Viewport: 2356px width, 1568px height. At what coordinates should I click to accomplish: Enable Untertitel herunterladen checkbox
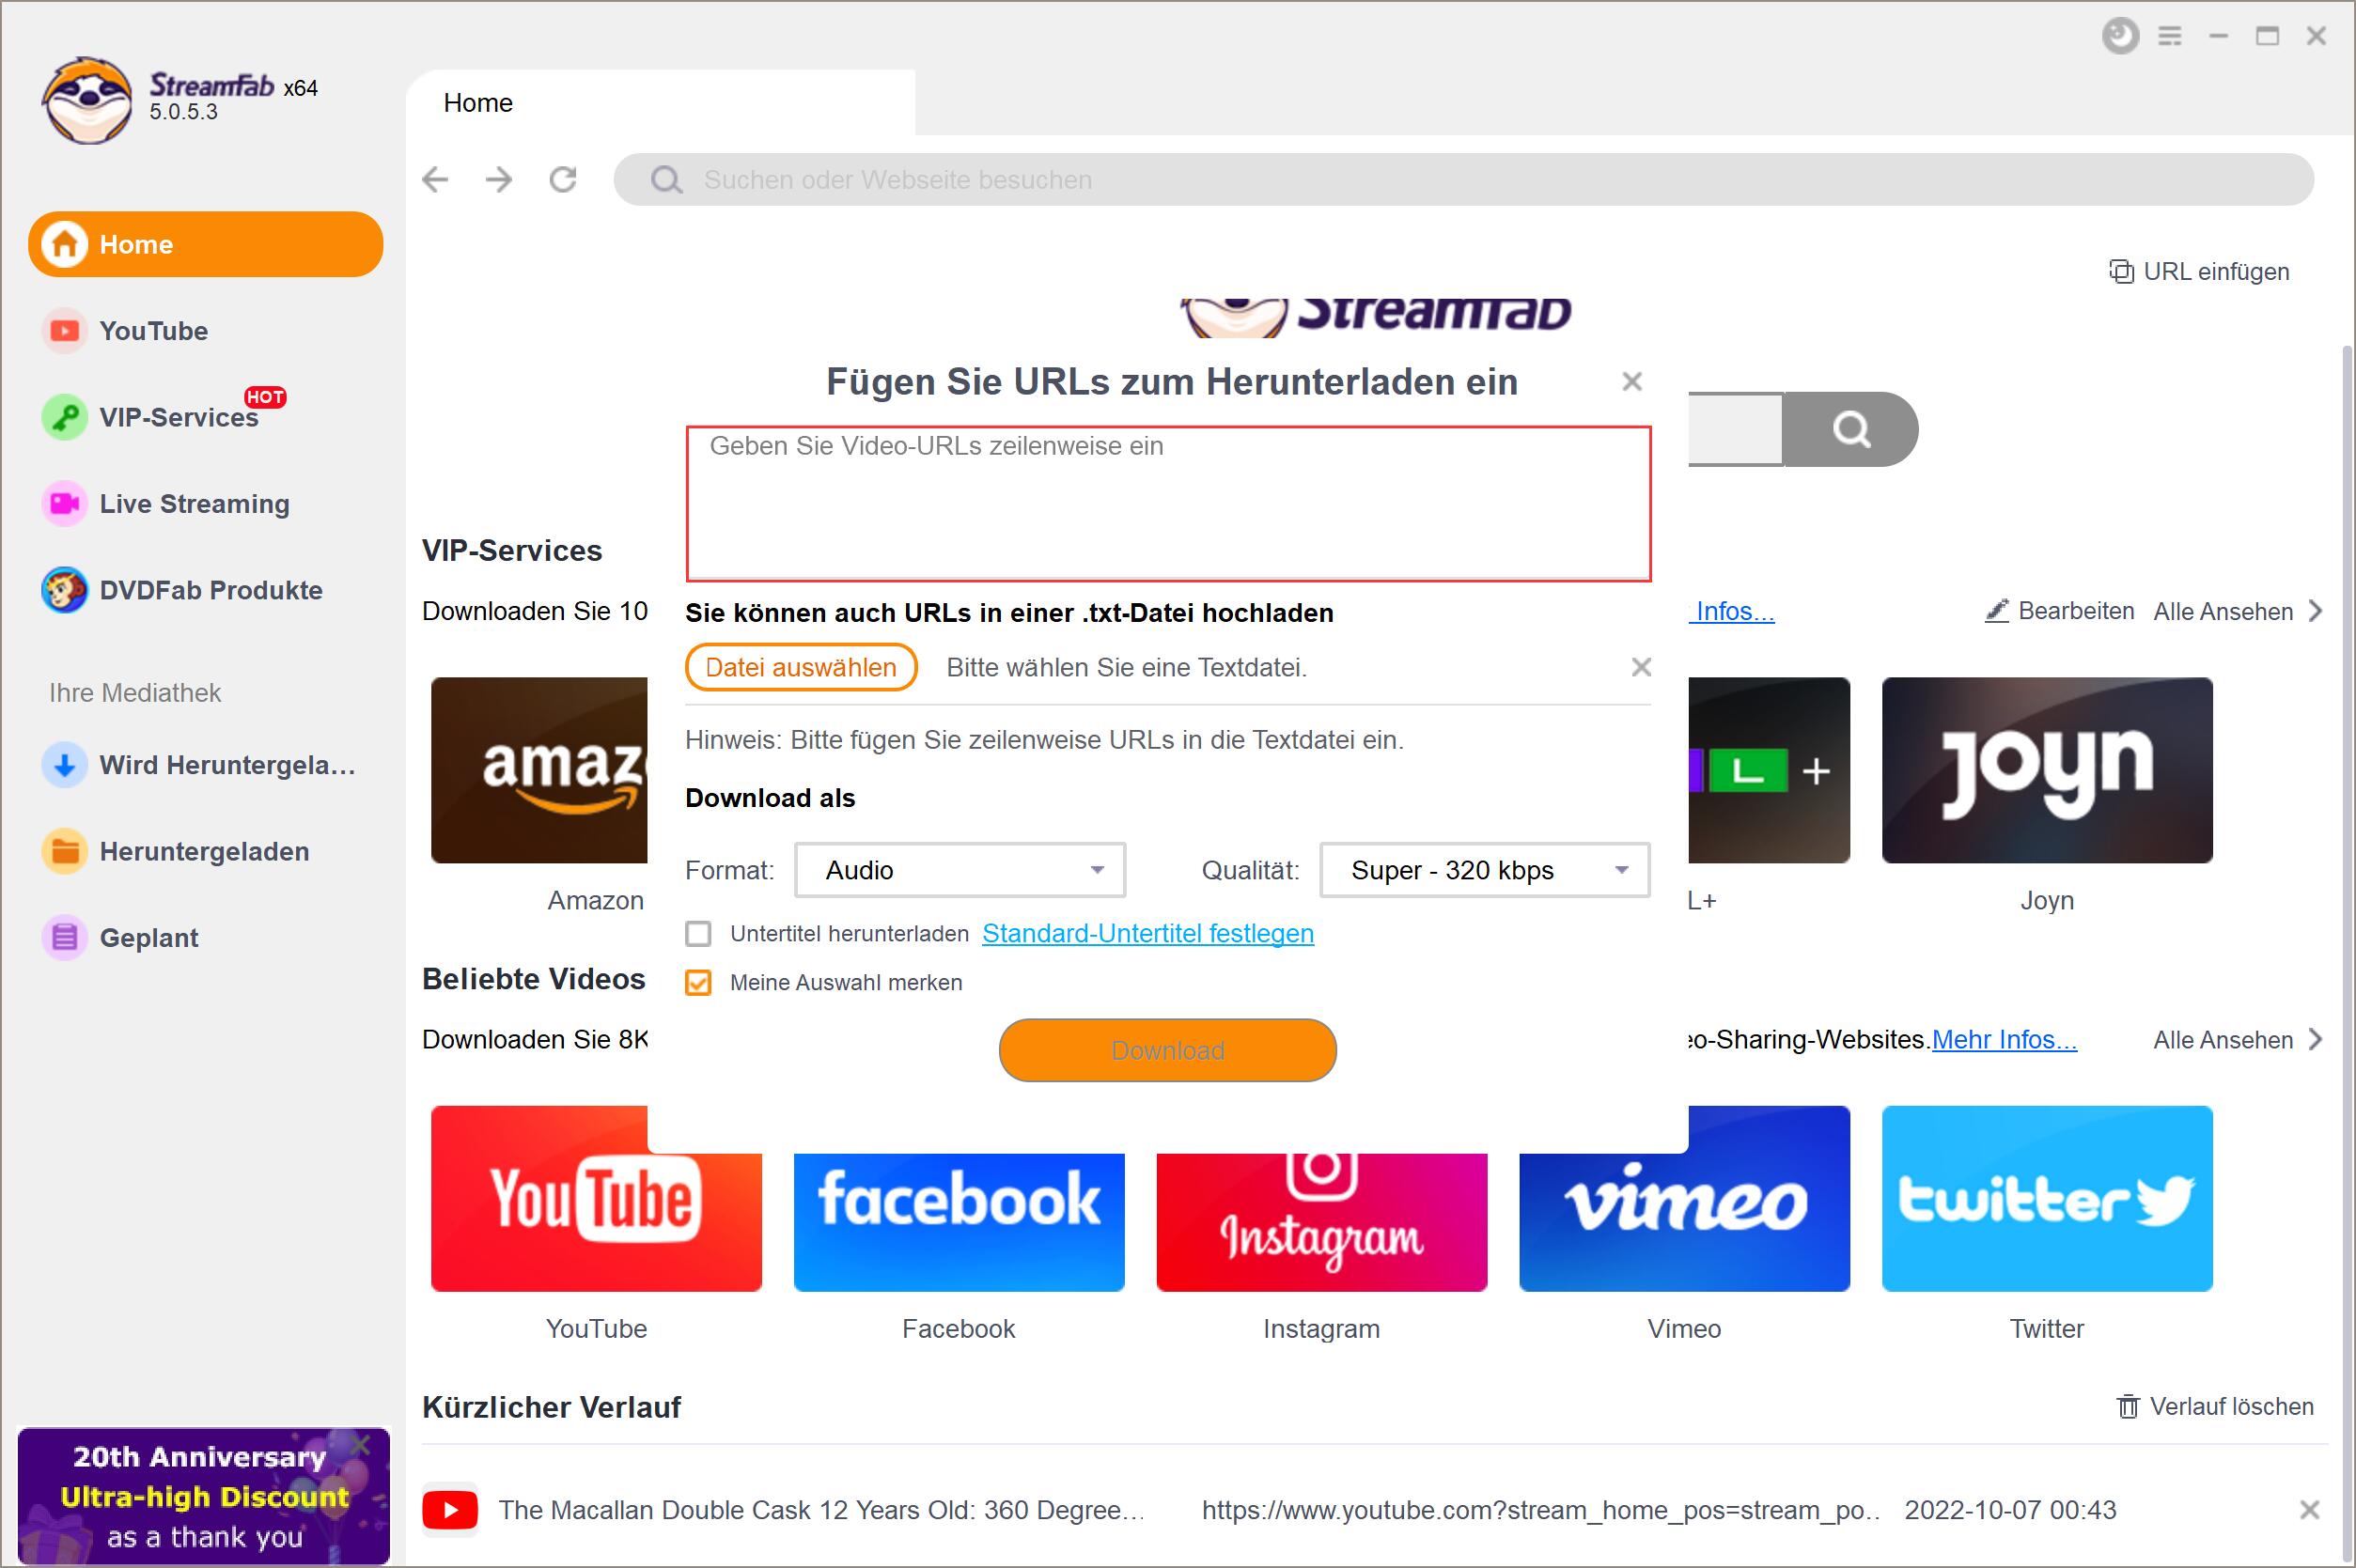pos(698,934)
